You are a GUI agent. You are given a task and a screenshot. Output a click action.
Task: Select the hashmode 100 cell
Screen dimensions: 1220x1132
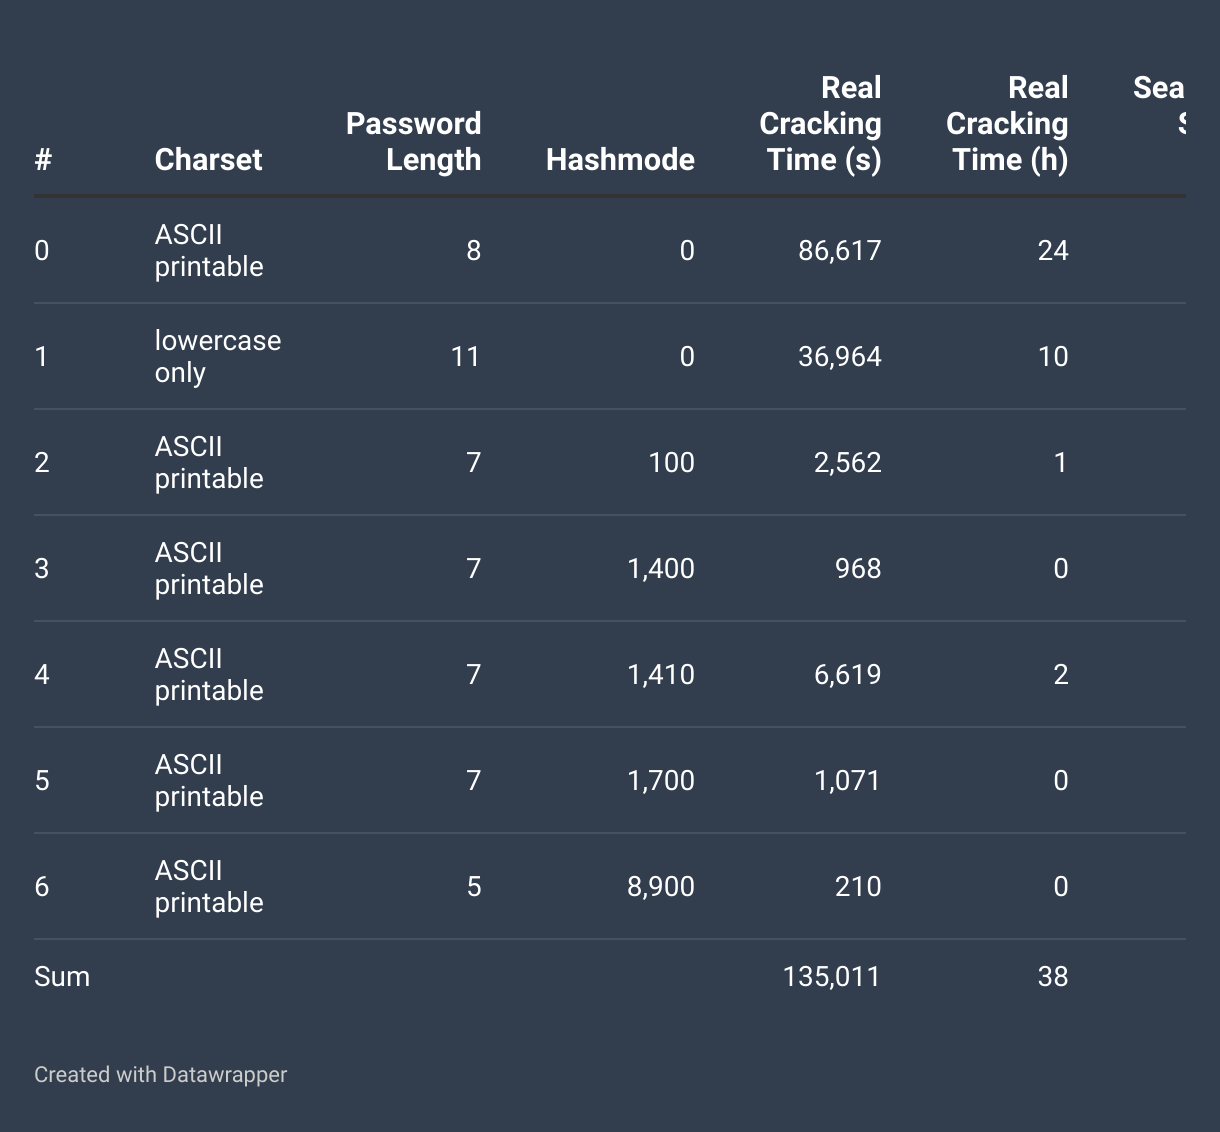[x=671, y=462]
